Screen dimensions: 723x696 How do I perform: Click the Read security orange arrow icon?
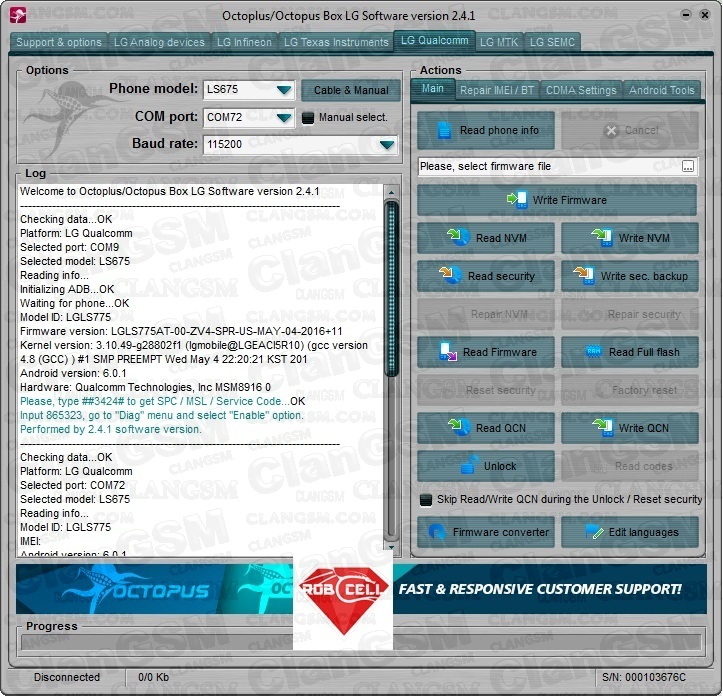click(450, 275)
